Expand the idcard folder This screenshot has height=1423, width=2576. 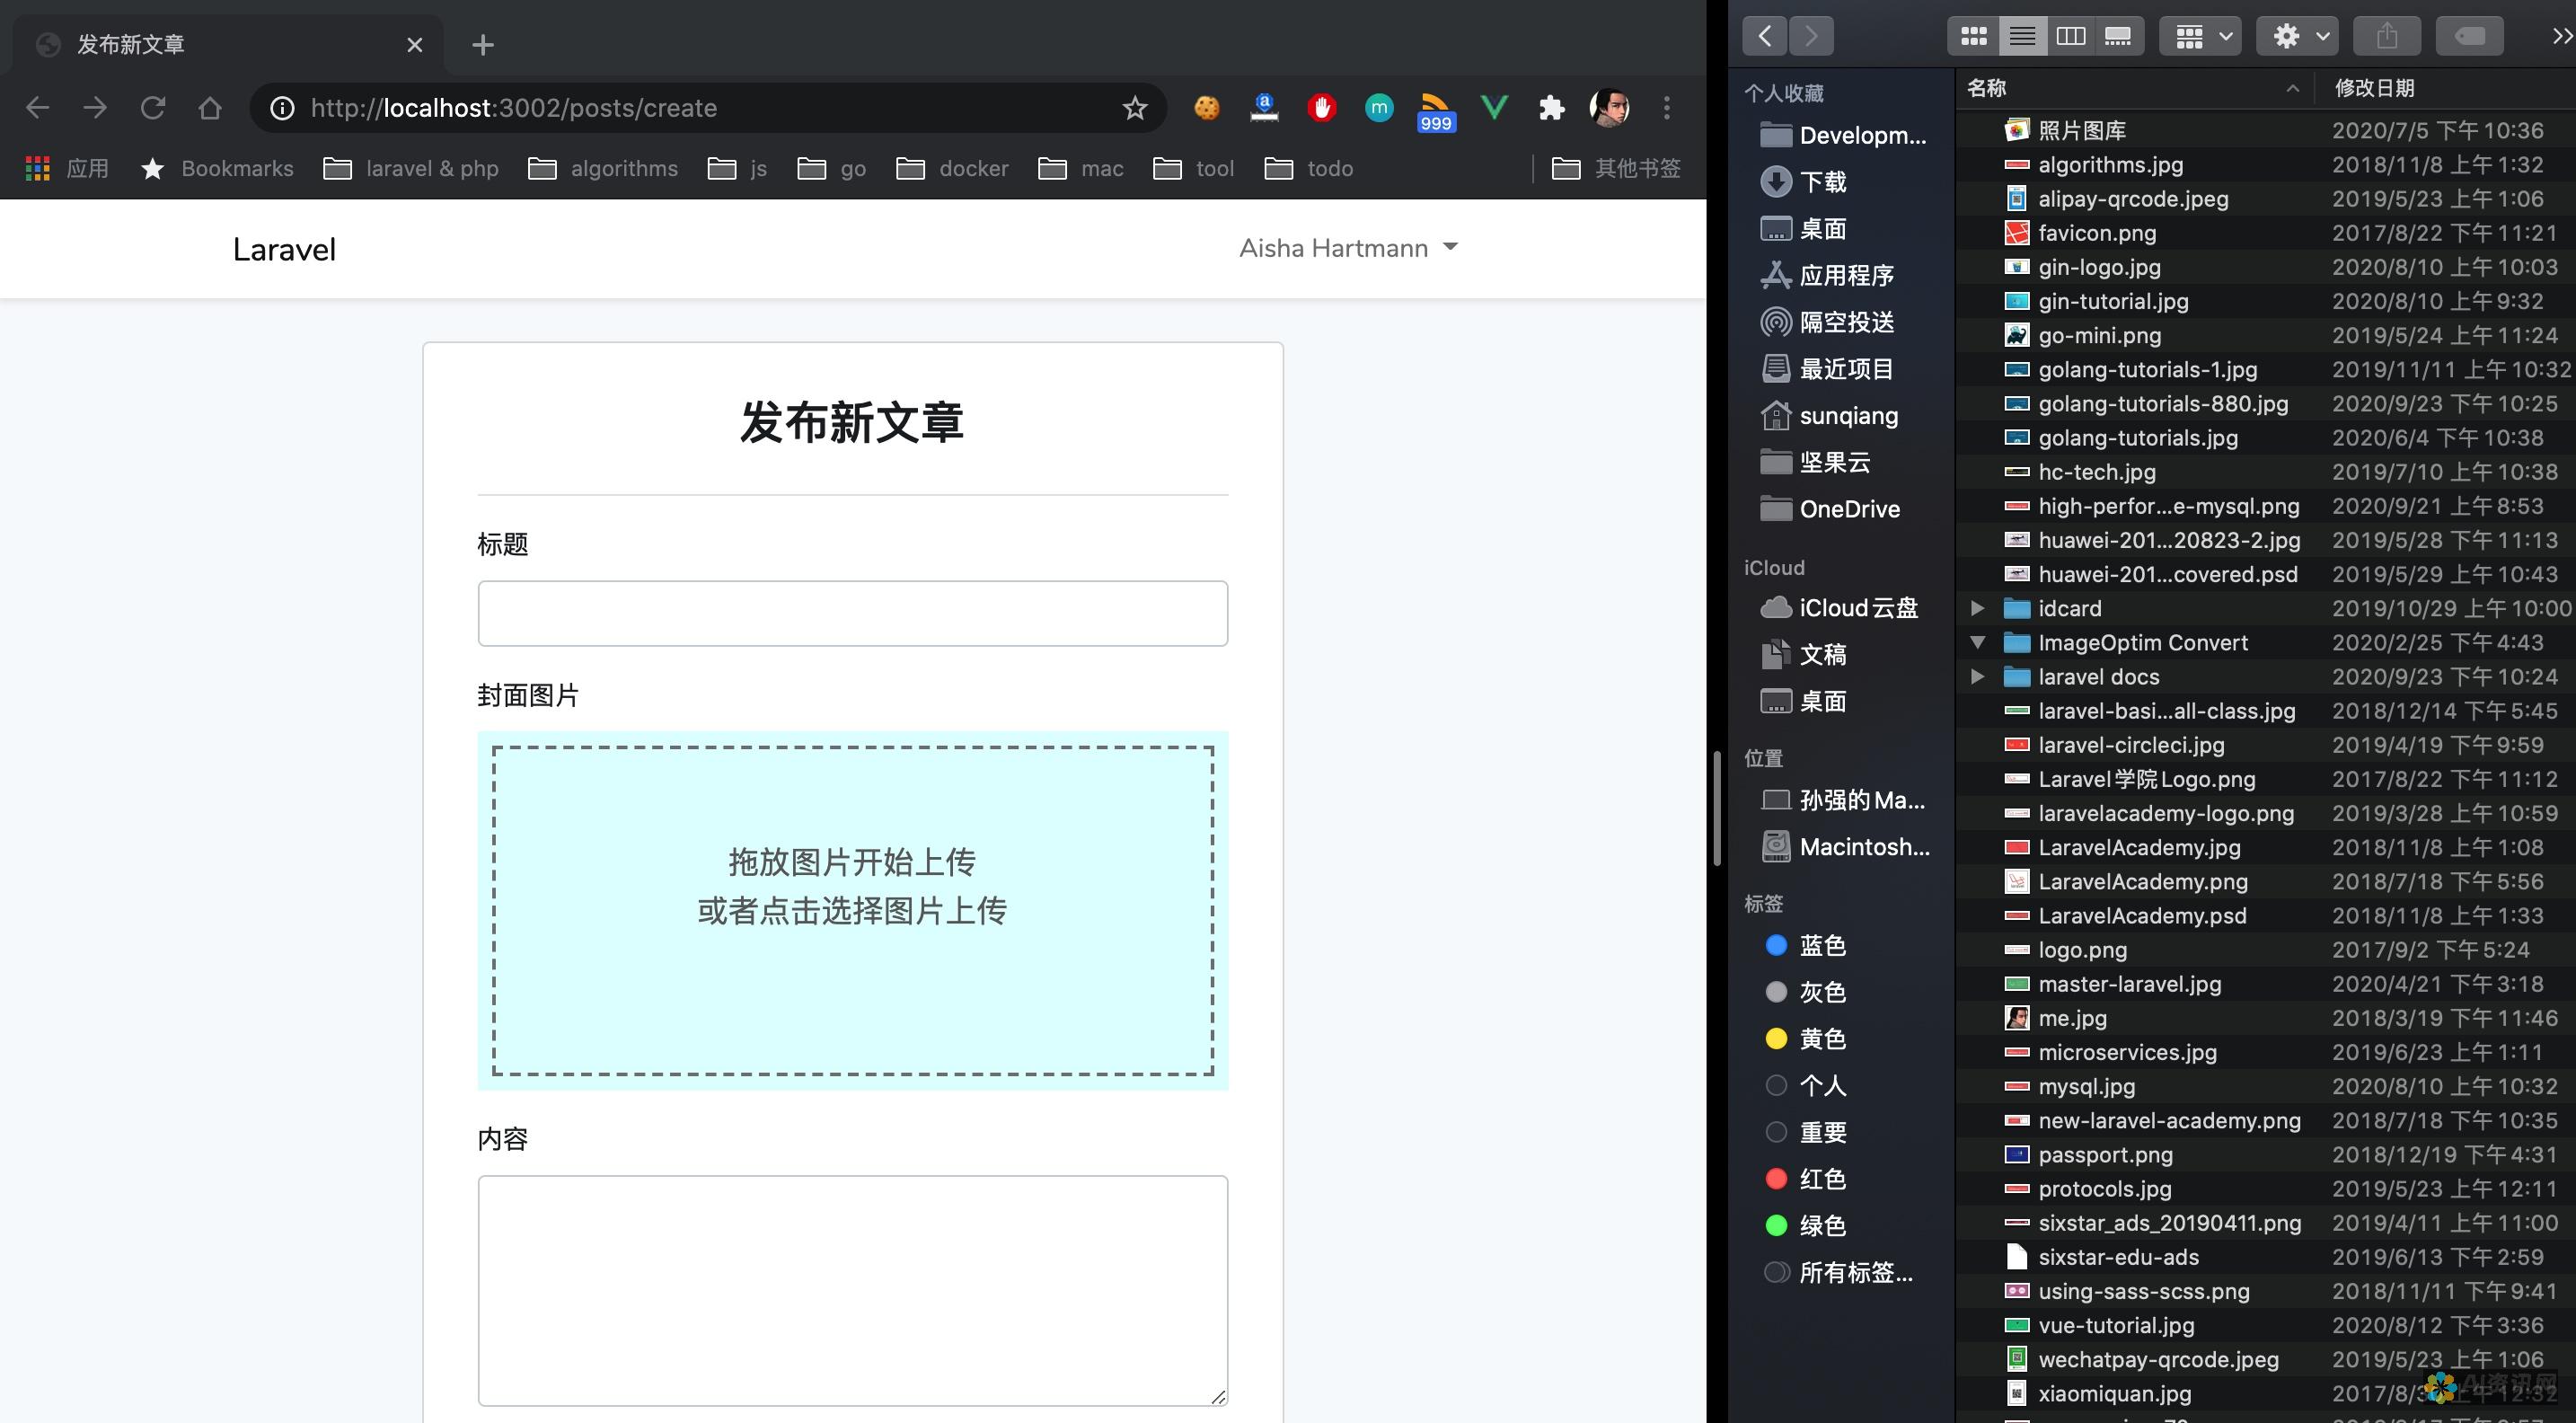pos(1977,608)
